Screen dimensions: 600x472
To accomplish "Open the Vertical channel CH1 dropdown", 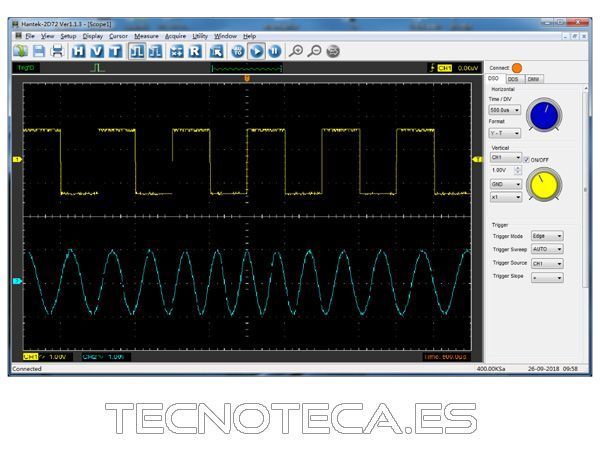I will pos(506,157).
